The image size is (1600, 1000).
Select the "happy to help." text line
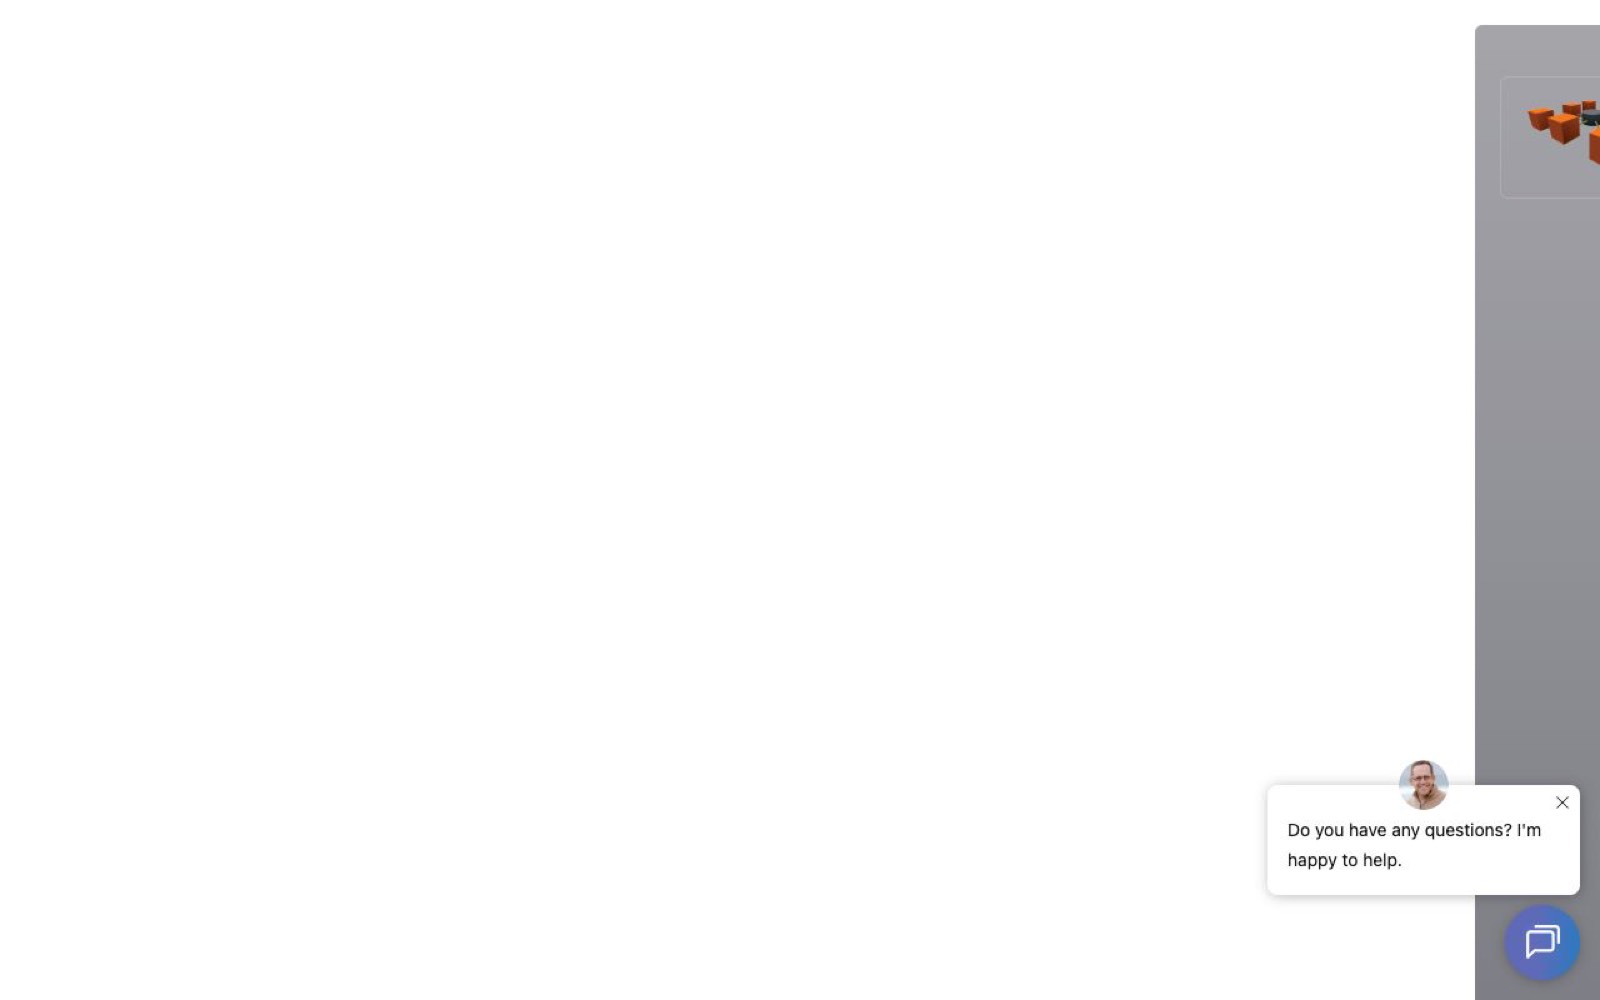click(x=1344, y=860)
